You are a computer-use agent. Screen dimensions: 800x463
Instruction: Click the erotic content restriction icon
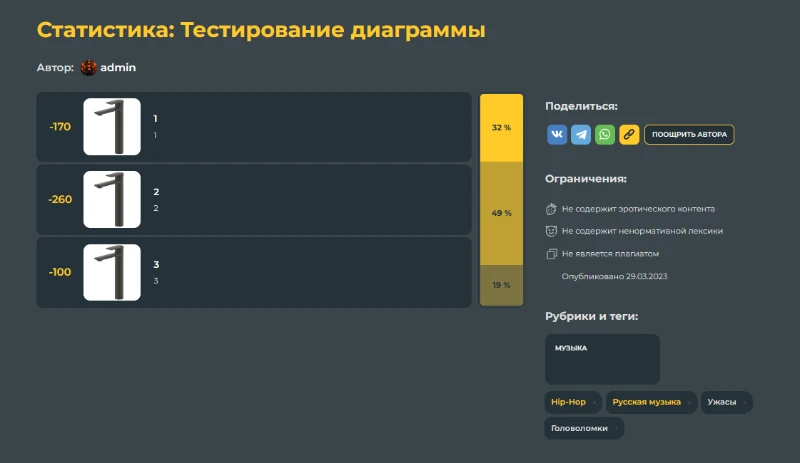tap(551, 209)
